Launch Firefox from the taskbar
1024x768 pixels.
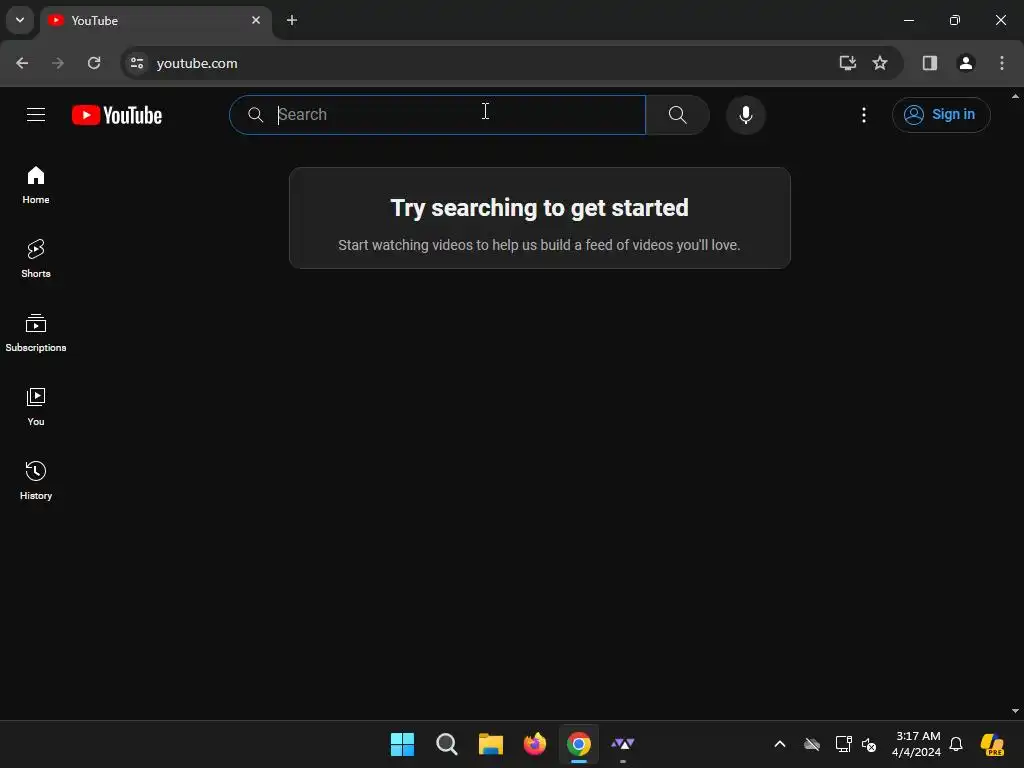535,744
